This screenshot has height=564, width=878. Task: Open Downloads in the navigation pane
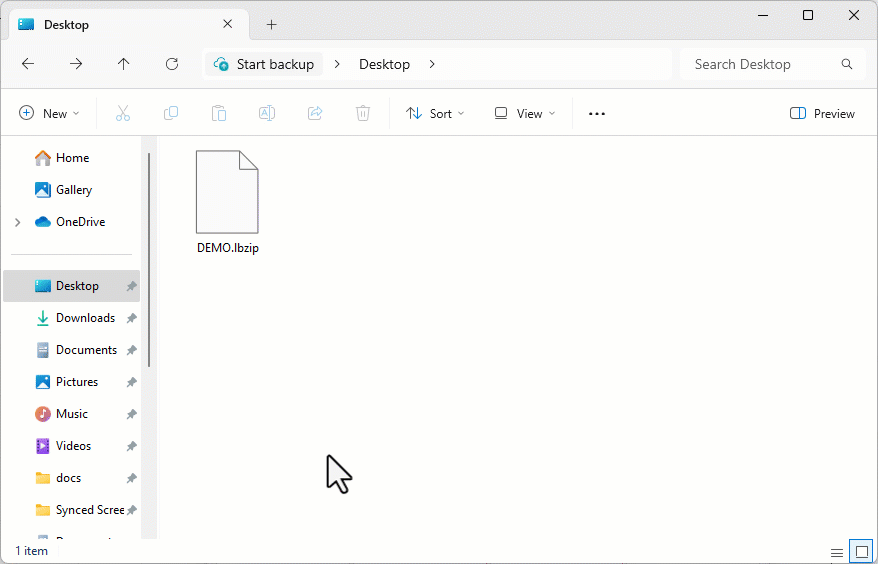pyautogui.click(x=85, y=318)
